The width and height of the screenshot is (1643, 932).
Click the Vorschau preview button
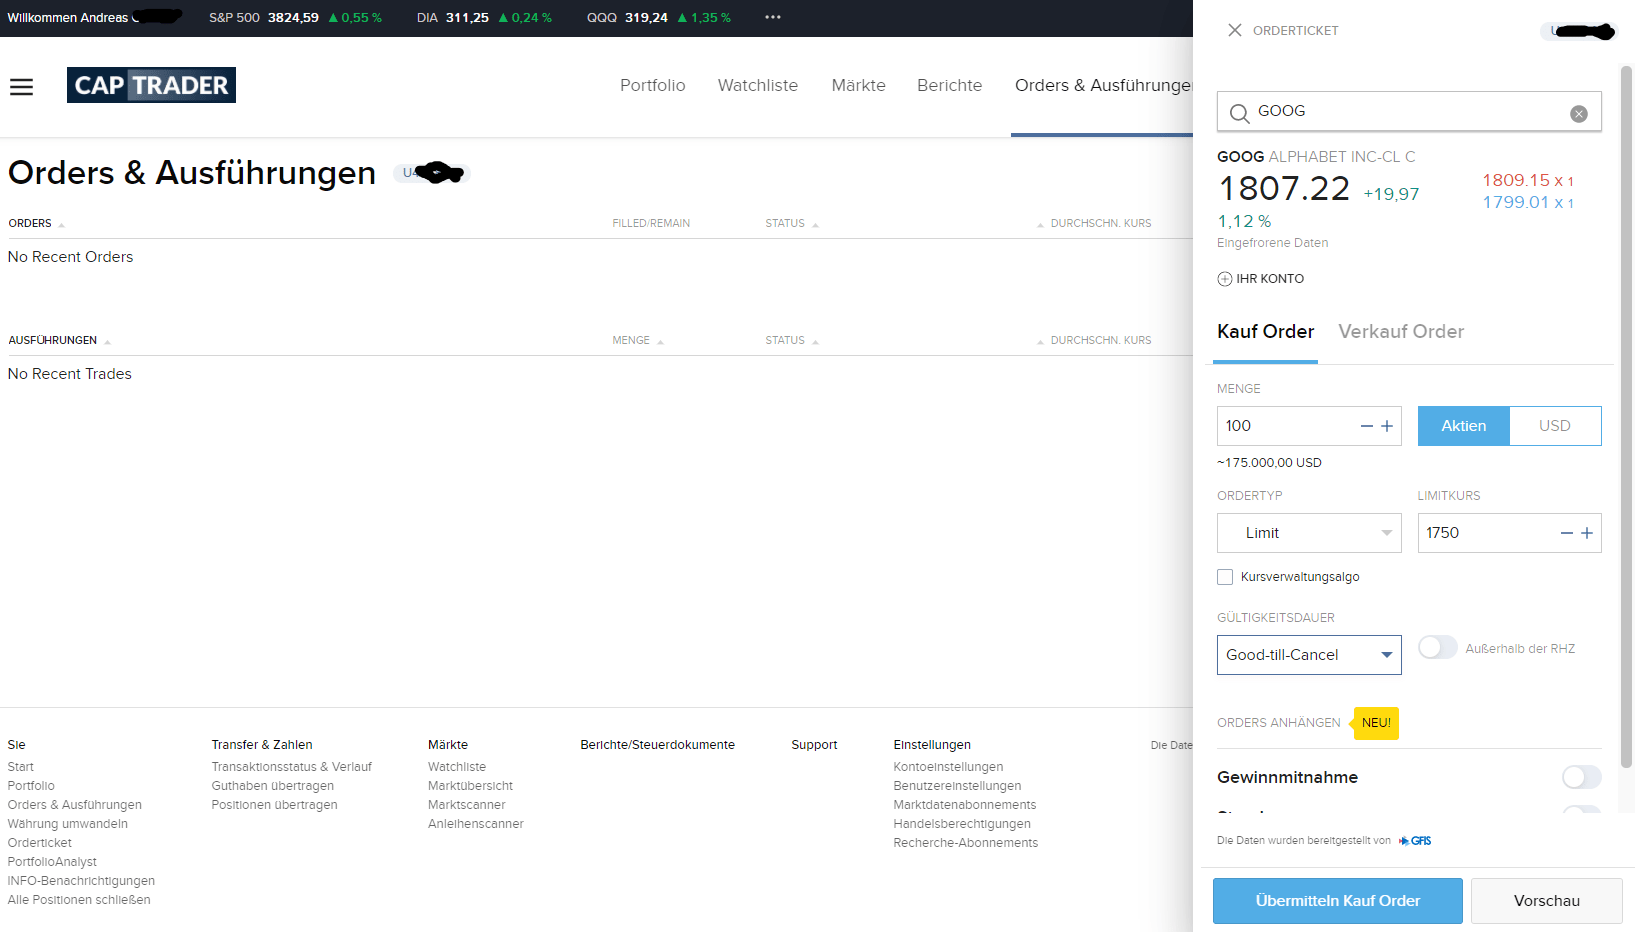point(1547,901)
